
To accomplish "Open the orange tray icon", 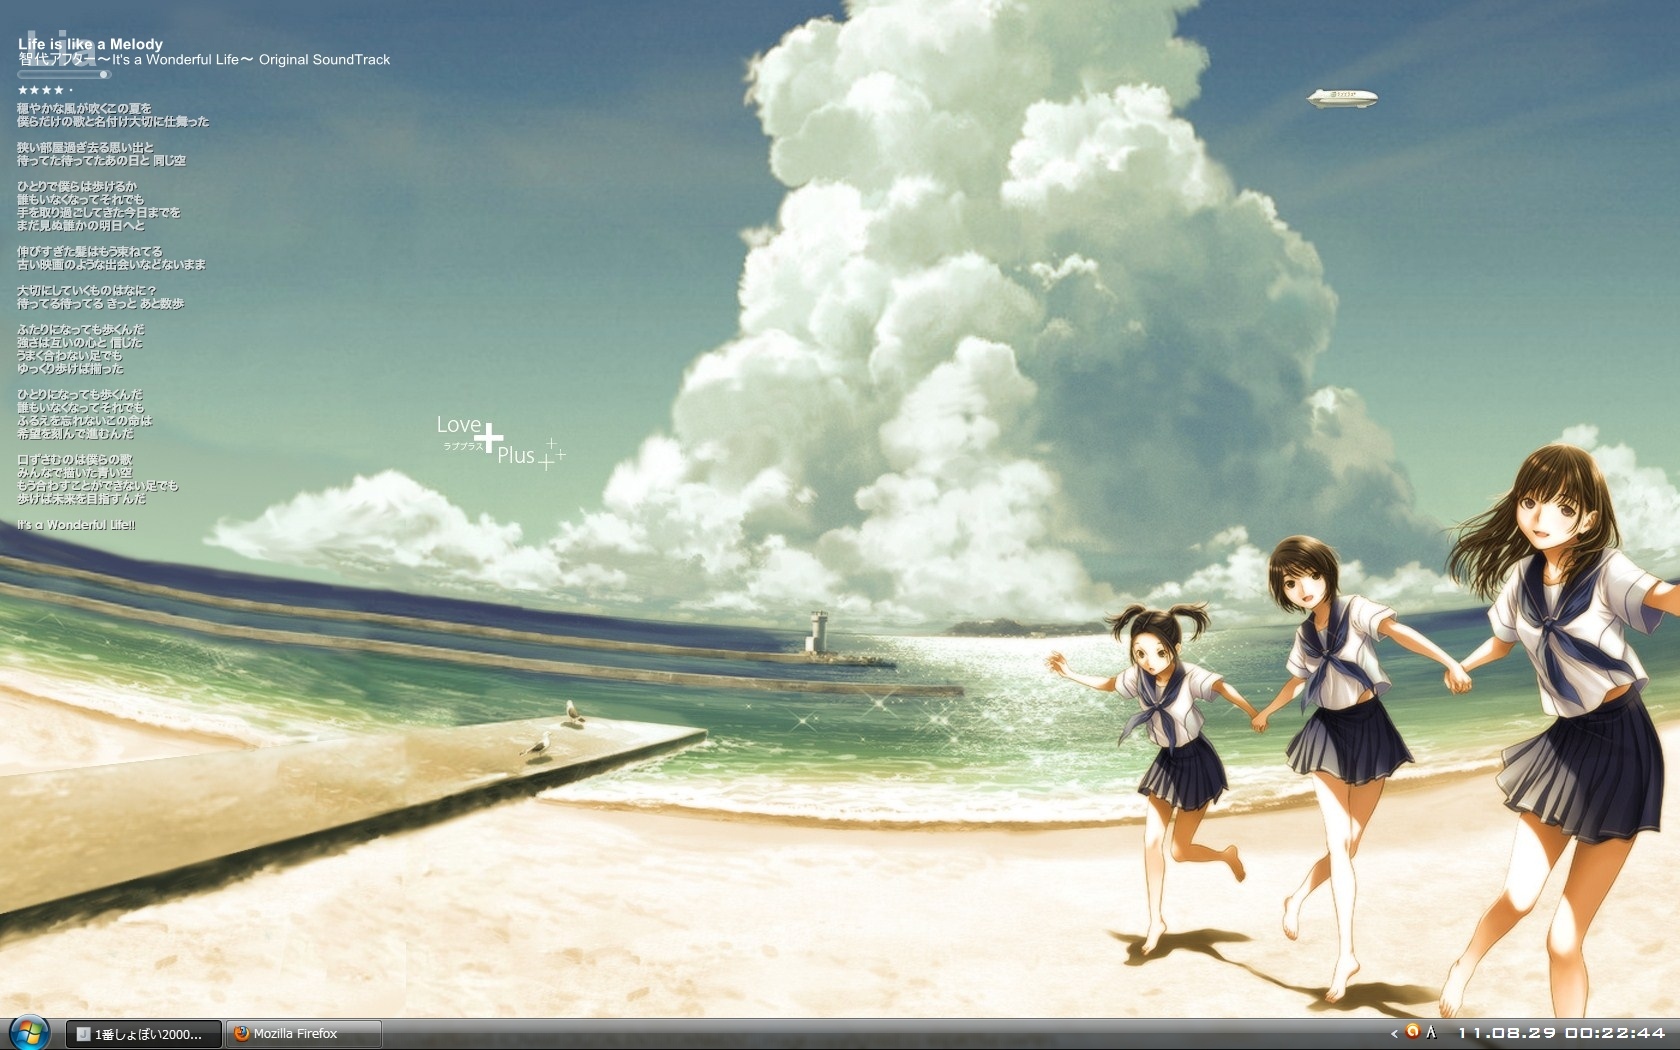I will (x=1412, y=1032).
